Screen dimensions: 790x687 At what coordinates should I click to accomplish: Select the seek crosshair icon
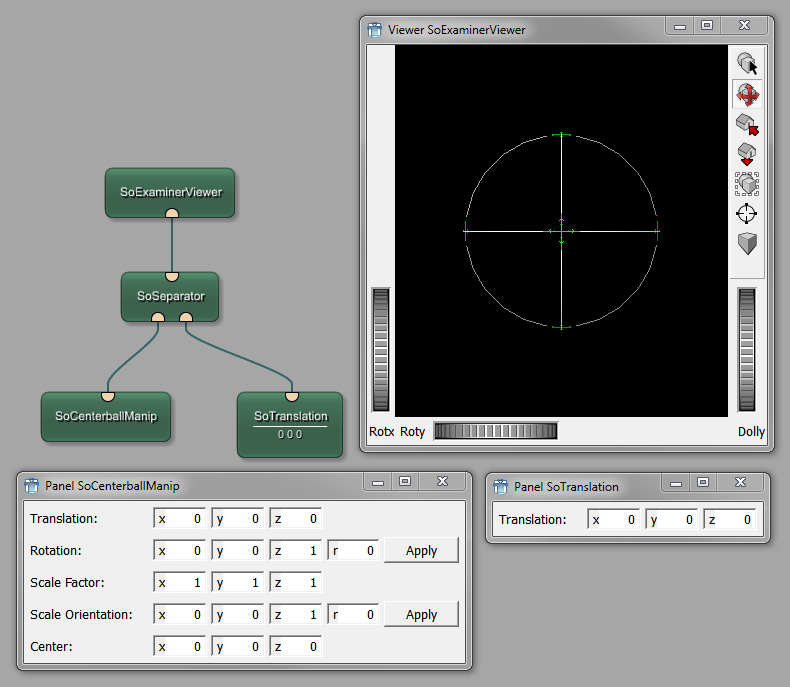(x=747, y=213)
